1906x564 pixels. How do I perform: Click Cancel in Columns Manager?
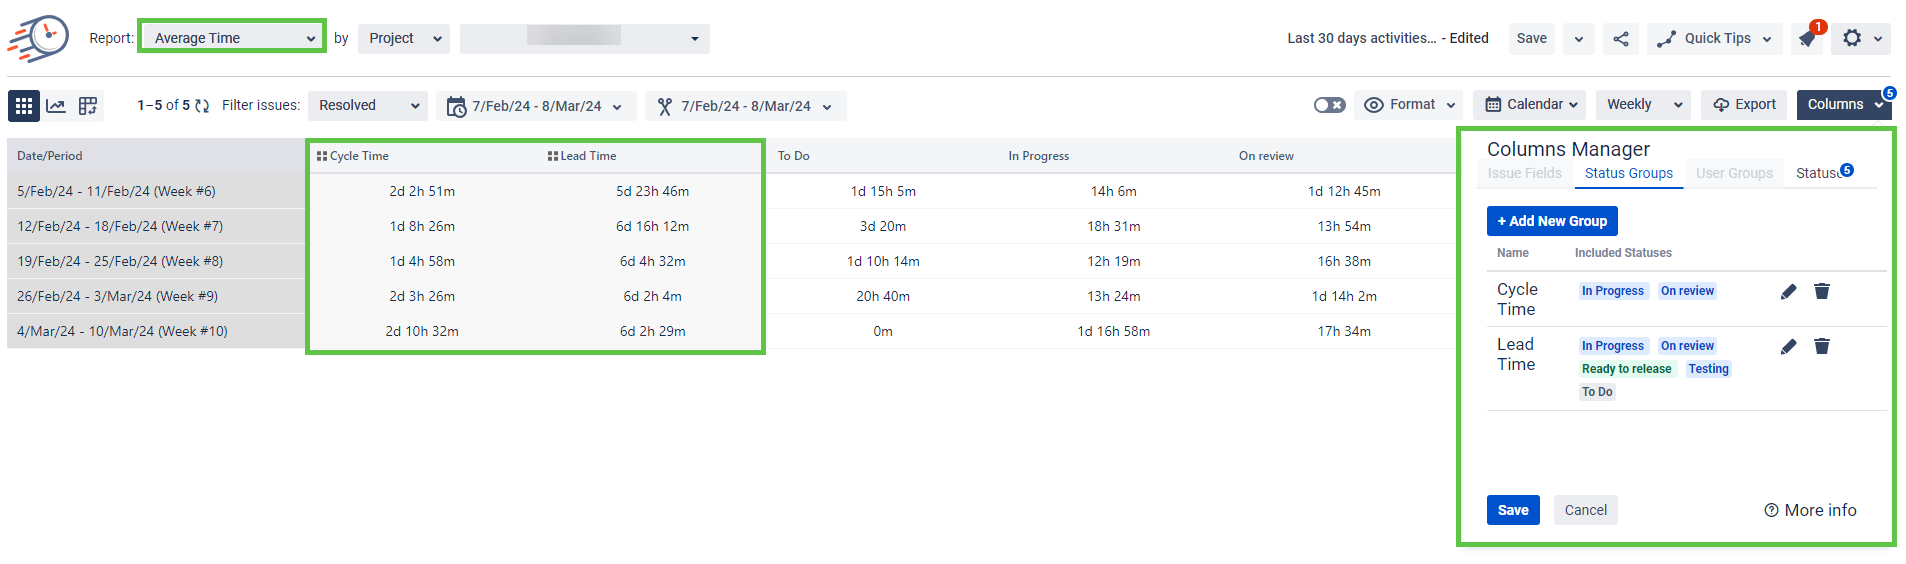(1585, 510)
